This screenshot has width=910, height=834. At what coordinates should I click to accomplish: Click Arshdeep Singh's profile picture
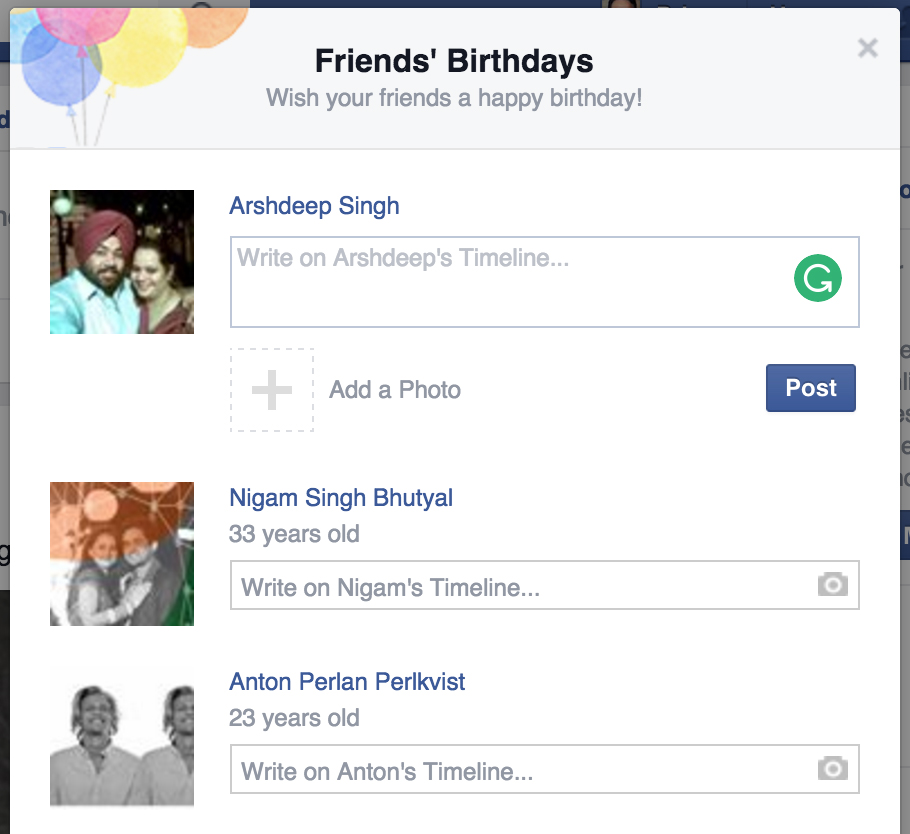pyautogui.click(x=122, y=262)
